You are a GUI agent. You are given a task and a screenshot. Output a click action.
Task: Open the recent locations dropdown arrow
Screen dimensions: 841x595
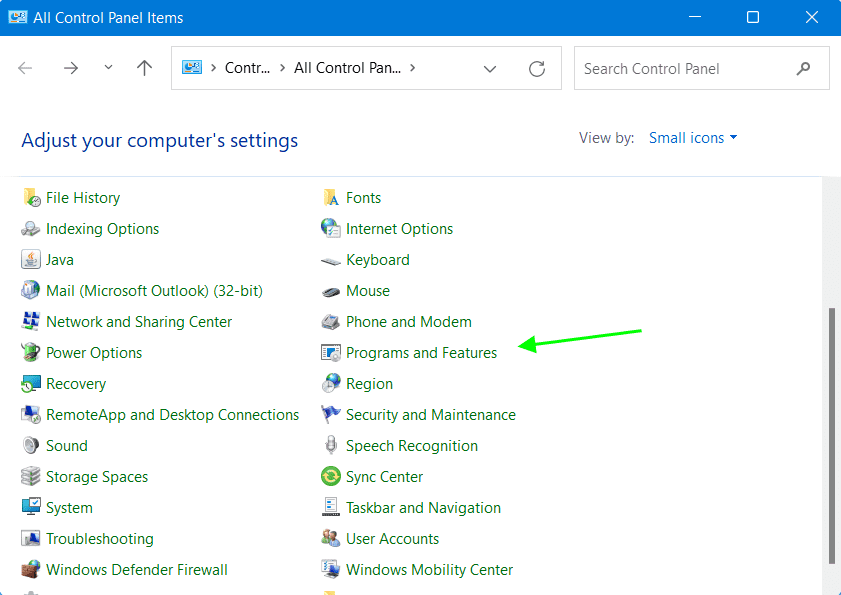point(108,68)
